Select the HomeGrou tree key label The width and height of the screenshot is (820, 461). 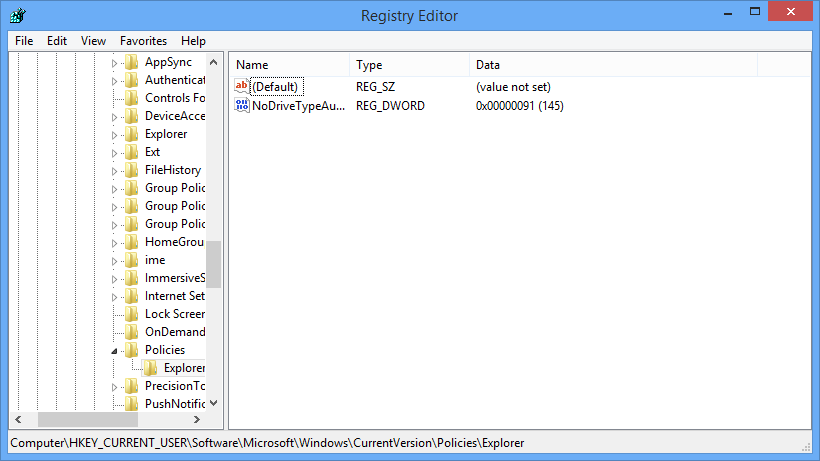pos(174,242)
